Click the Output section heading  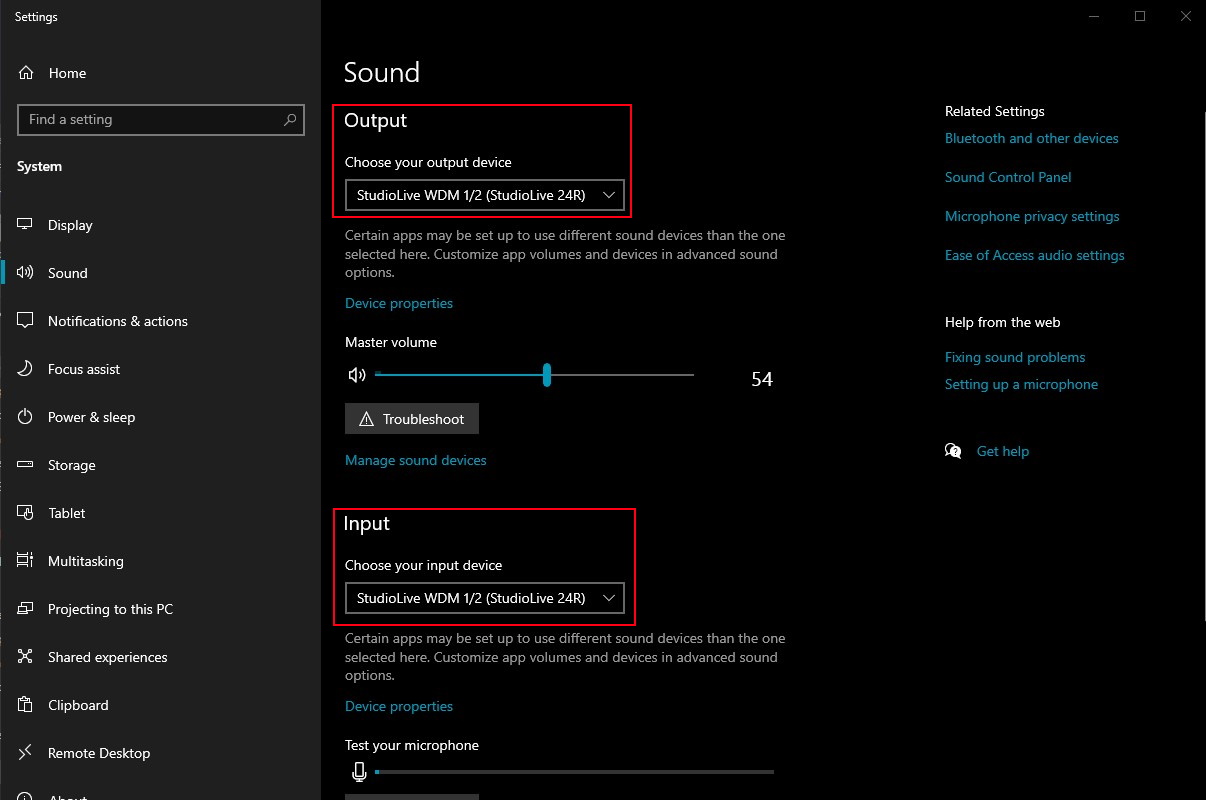pyautogui.click(x=375, y=120)
